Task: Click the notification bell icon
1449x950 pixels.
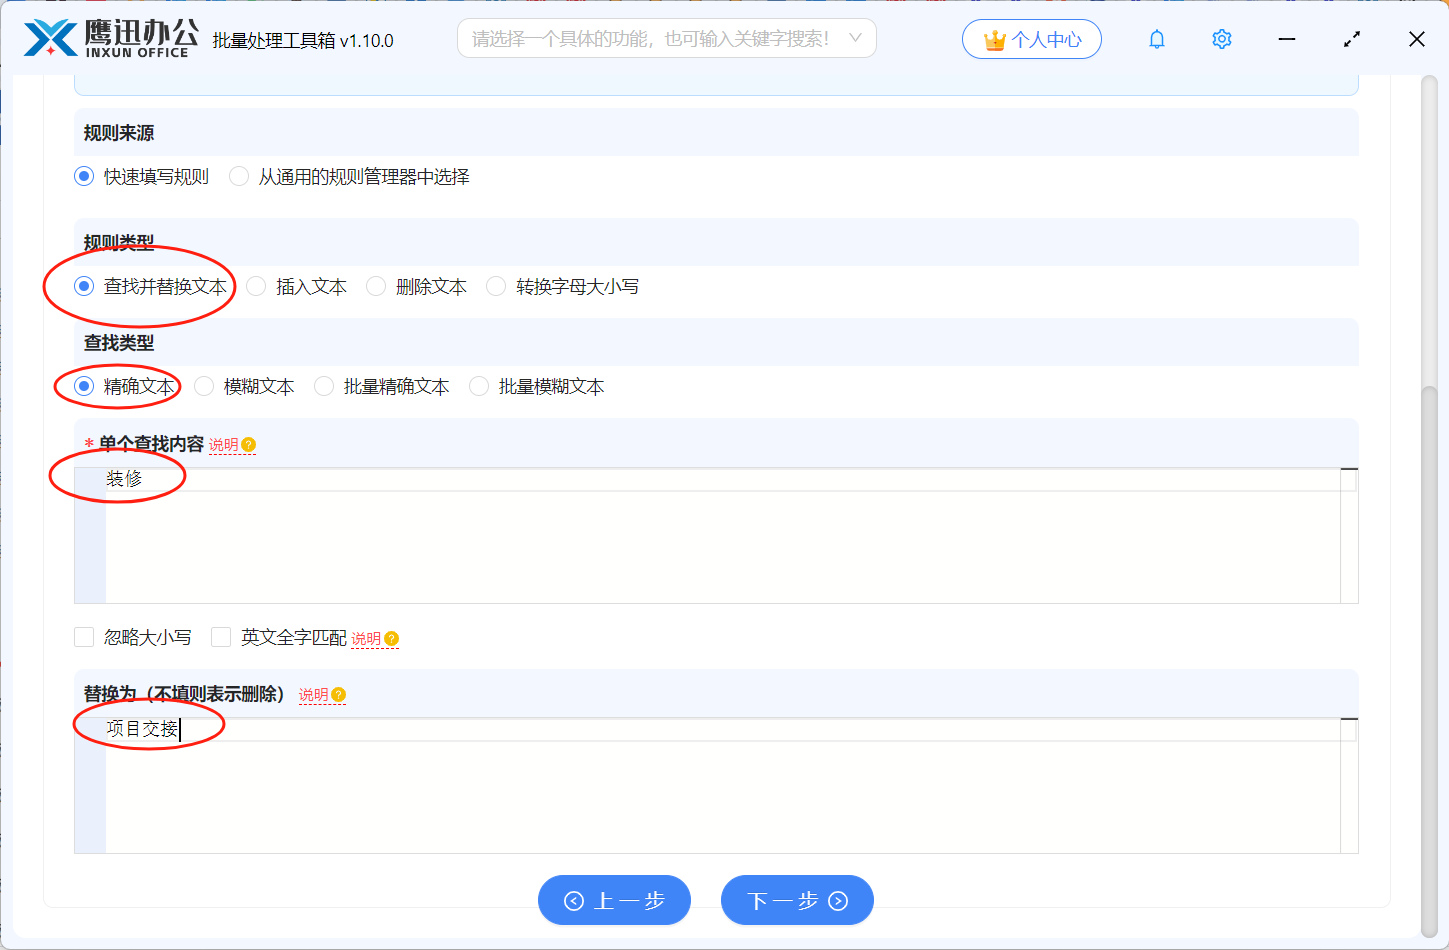Action: tap(1156, 38)
